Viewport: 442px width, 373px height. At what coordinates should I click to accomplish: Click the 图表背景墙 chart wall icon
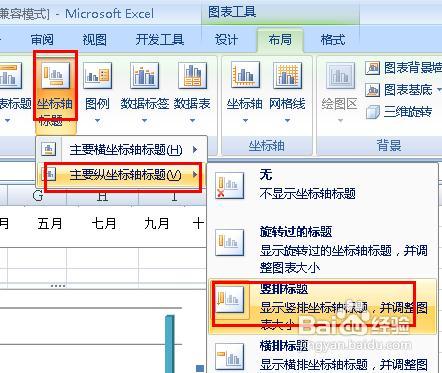[x=373, y=68]
